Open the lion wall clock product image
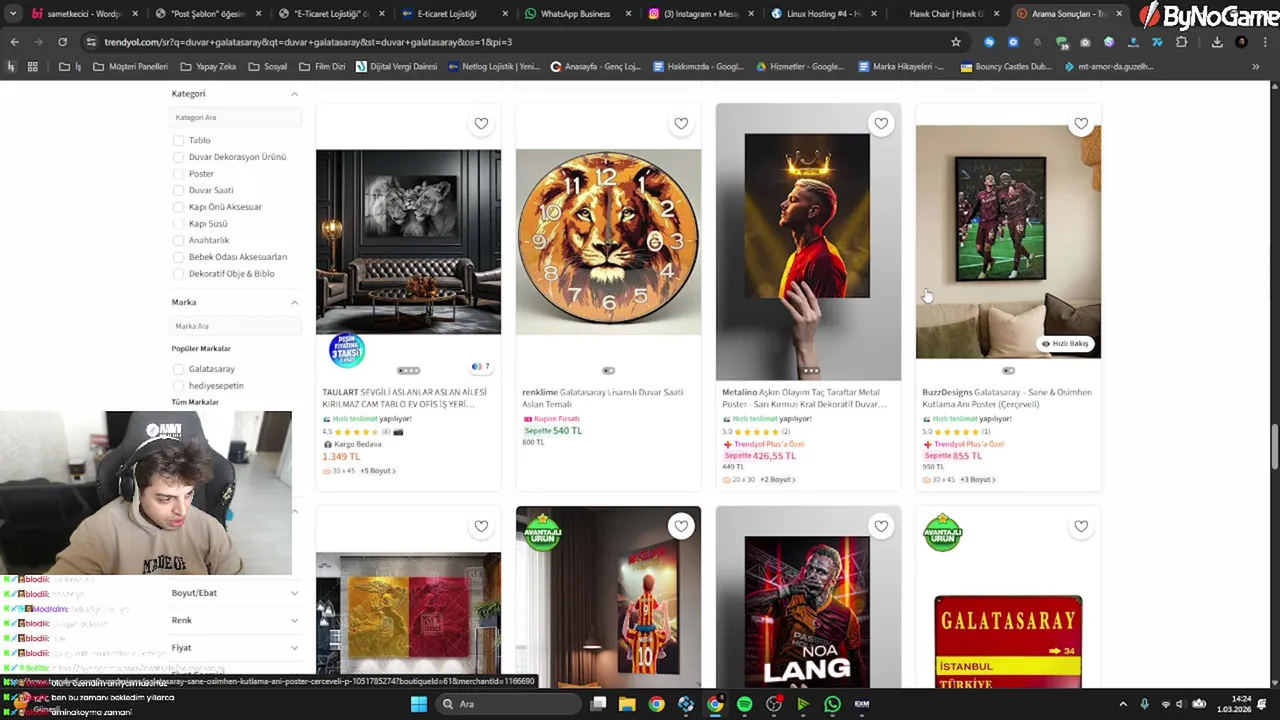Image resolution: width=1280 pixels, height=720 pixels. [608, 241]
